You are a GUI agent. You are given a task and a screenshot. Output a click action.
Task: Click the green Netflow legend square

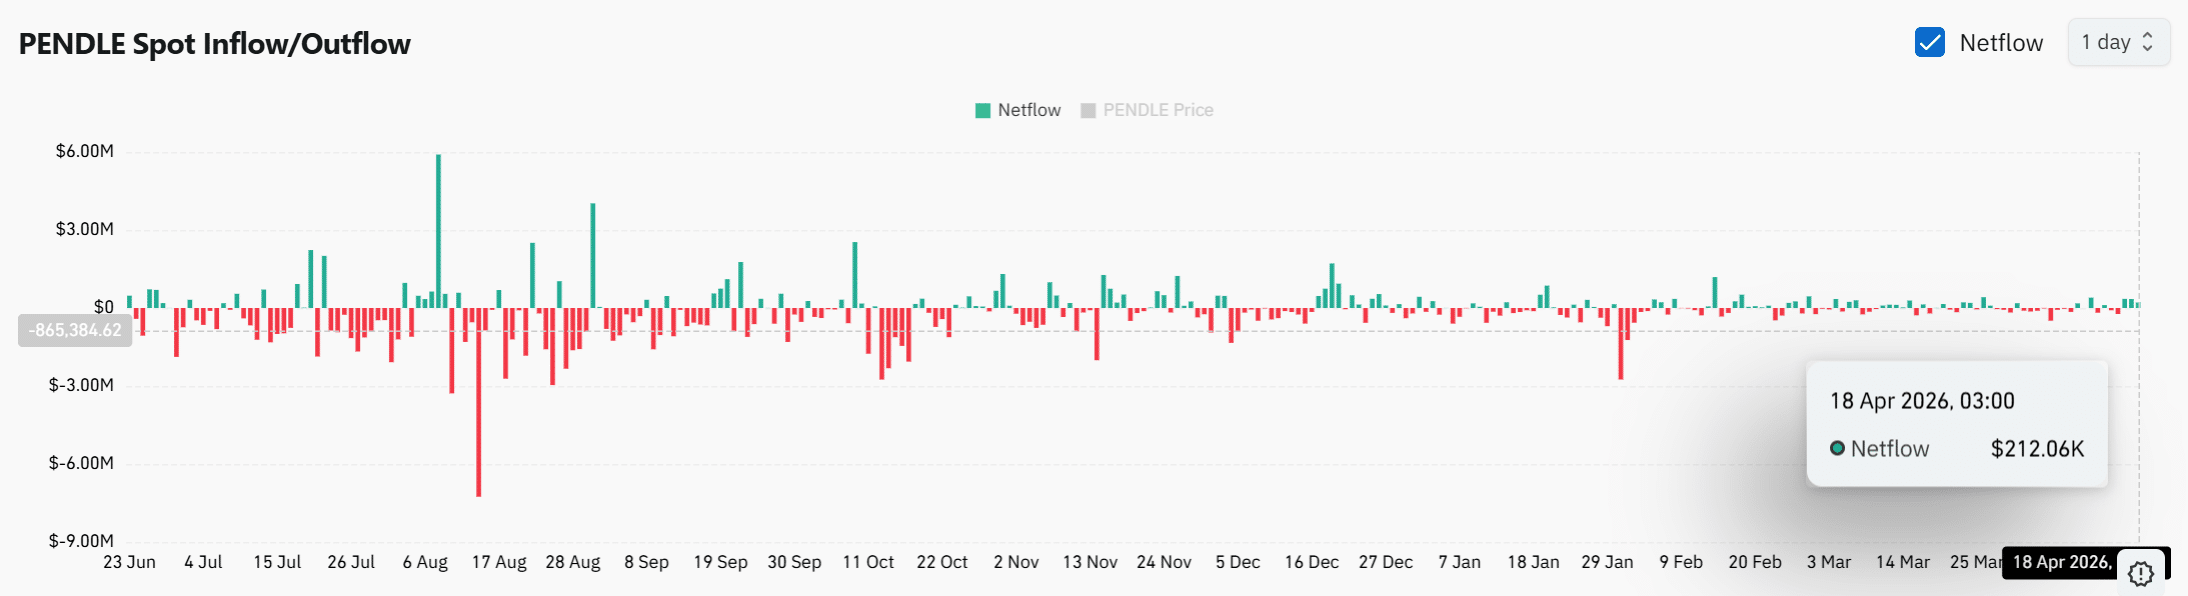coord(982,110)
